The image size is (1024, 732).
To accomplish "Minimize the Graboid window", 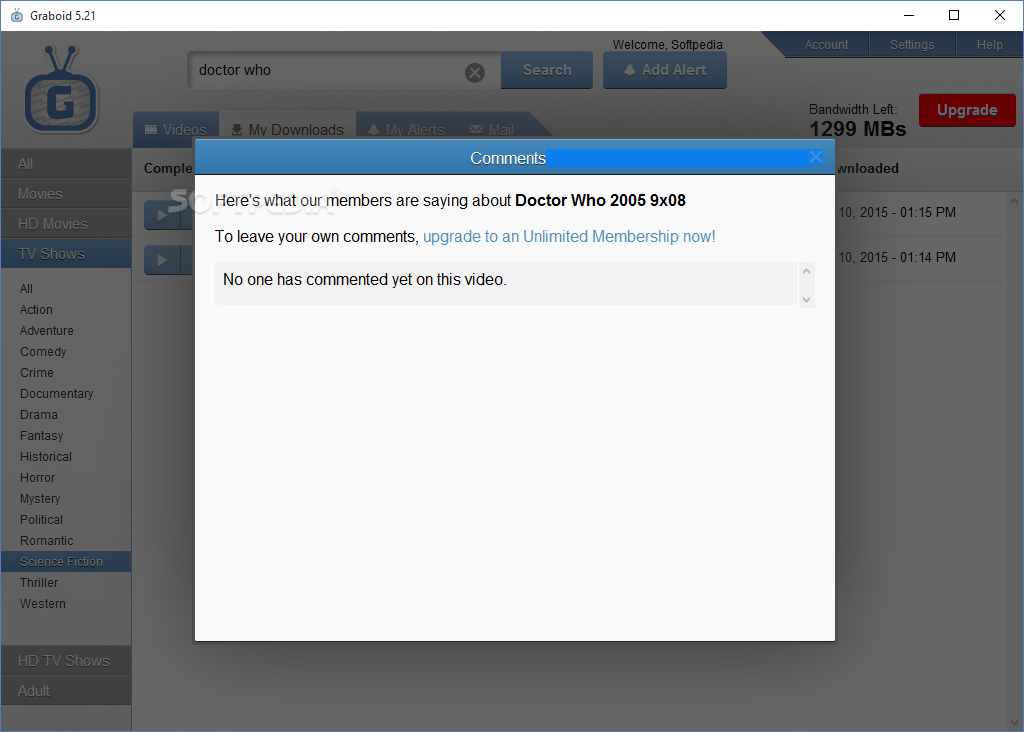I will [x=908, y=15].
